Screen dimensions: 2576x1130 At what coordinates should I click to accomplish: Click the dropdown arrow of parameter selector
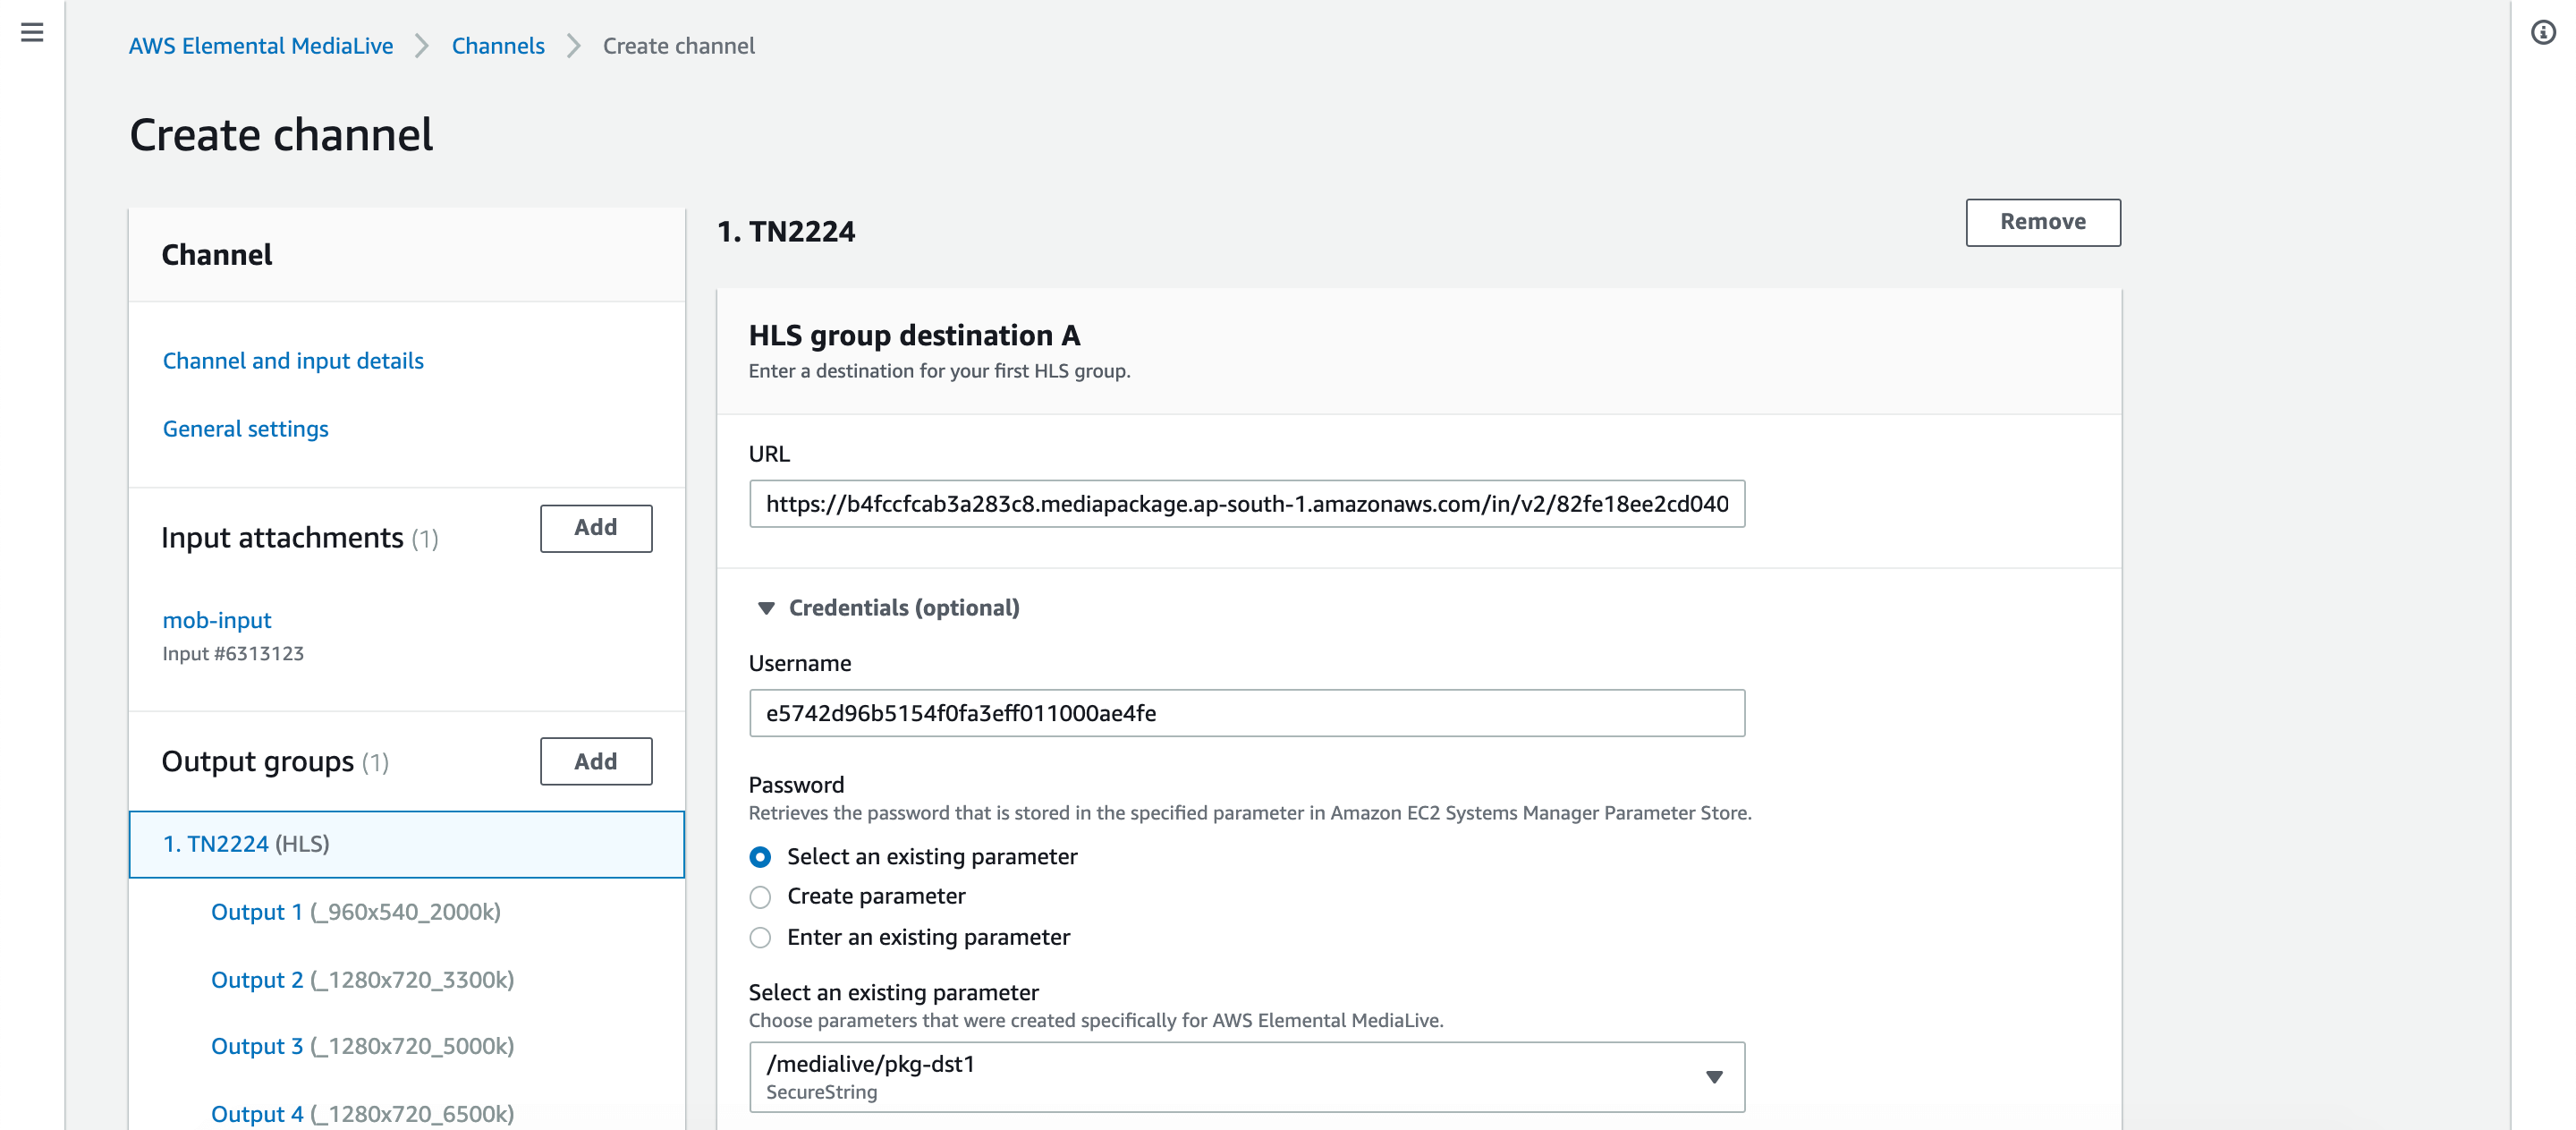tap(1714, 1077)
